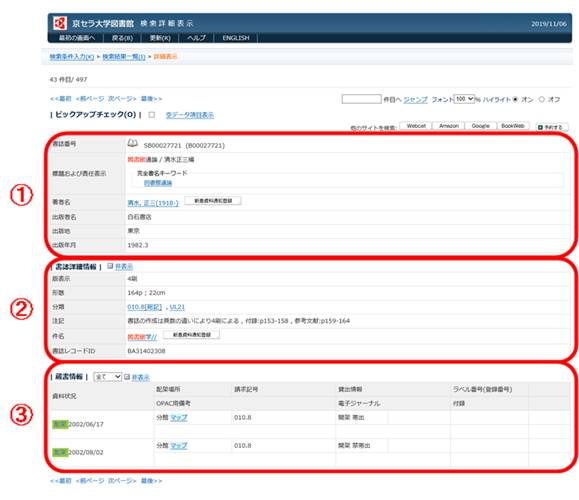Click the jump-to-record number input field
The width and height of the screenshot is (579, 500).
click(362, 99)
